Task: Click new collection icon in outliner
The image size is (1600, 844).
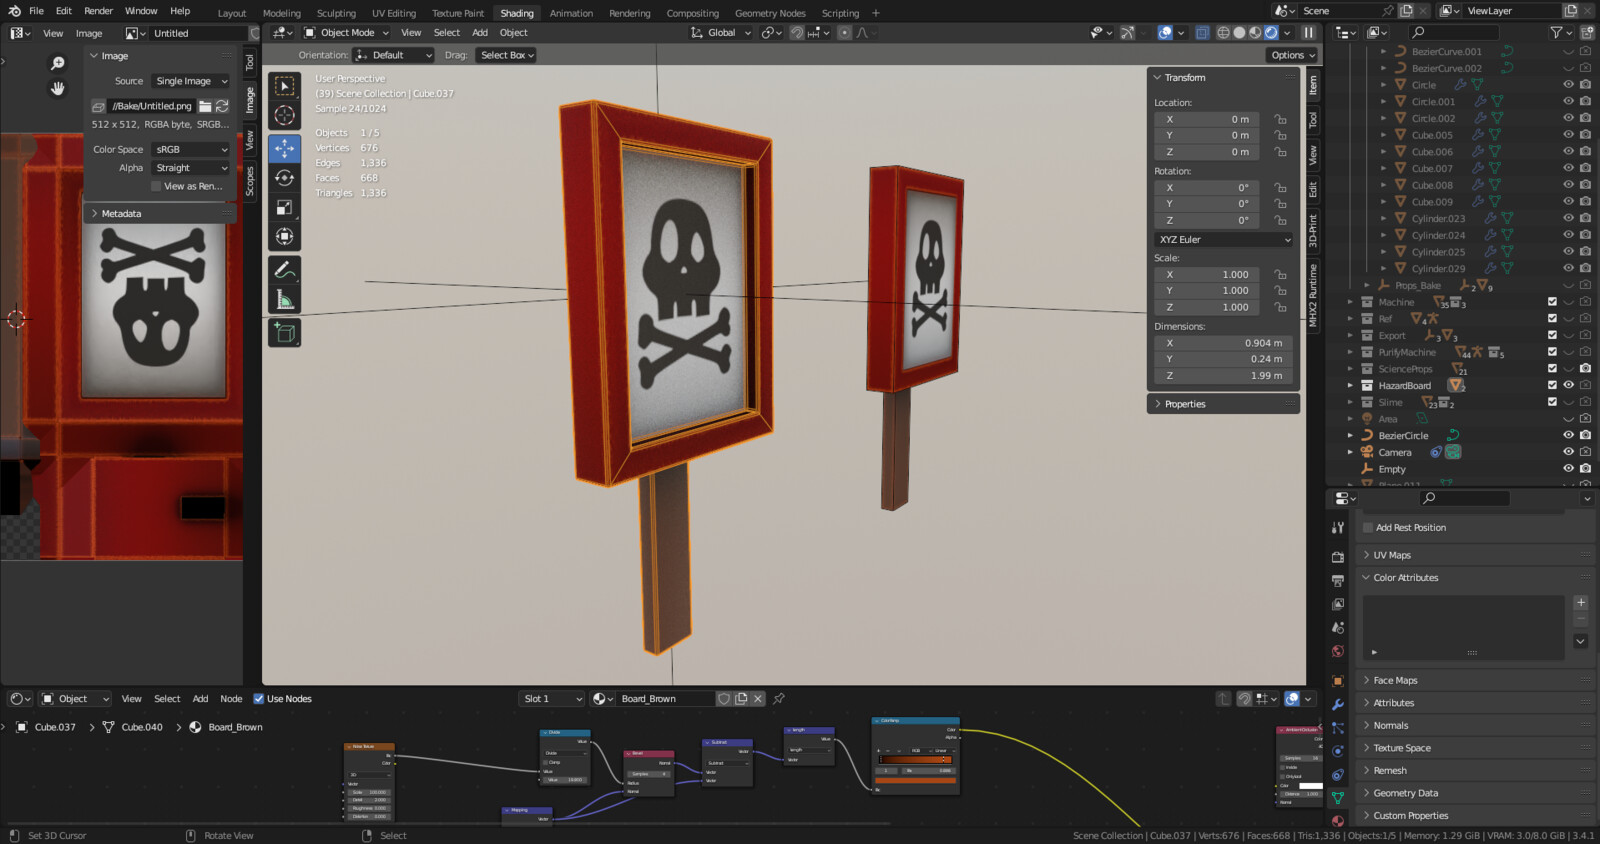Action: [1587, 33]
